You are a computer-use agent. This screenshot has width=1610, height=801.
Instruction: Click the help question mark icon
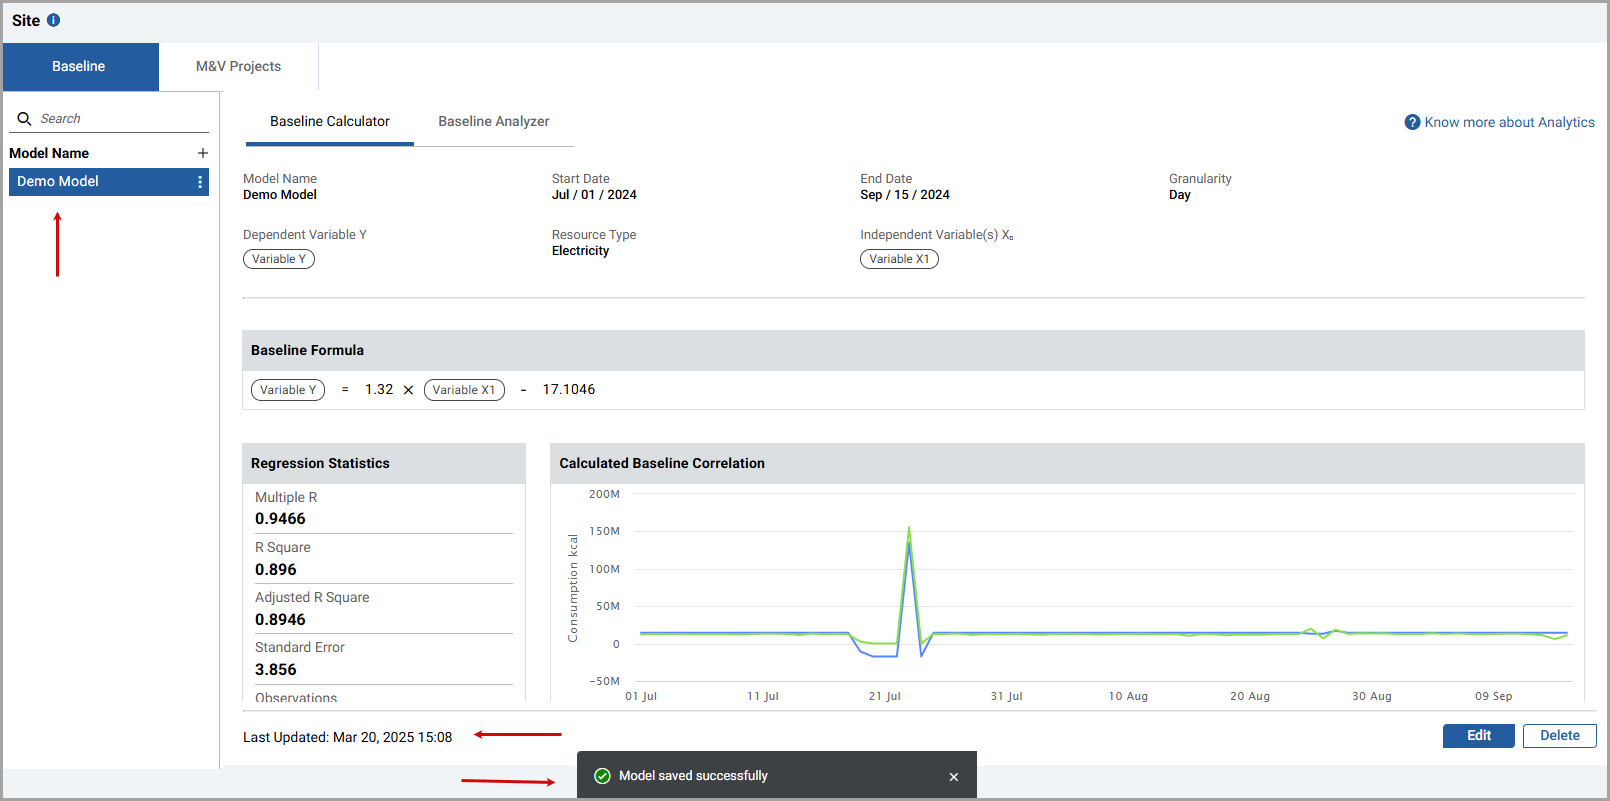pos(1412,122)
